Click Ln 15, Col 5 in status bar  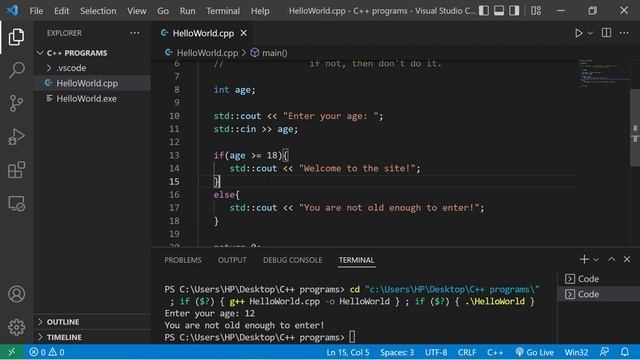point(348,352)
